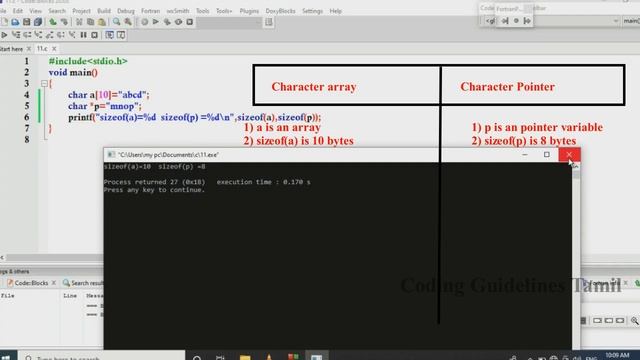Open the Edit menu
This screenshot has height=360, width=640.
18,11
